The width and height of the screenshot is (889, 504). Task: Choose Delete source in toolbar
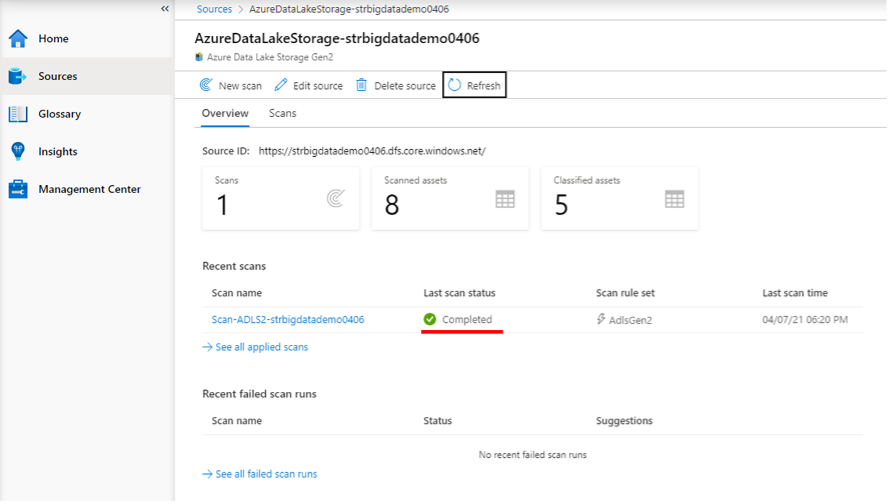click(x=405, y=86)
